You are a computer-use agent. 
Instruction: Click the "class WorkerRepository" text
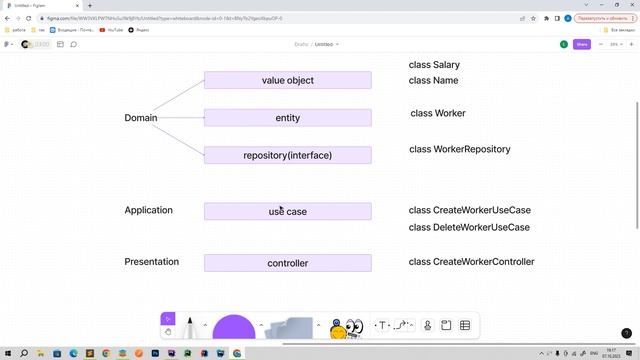(460, 149)
